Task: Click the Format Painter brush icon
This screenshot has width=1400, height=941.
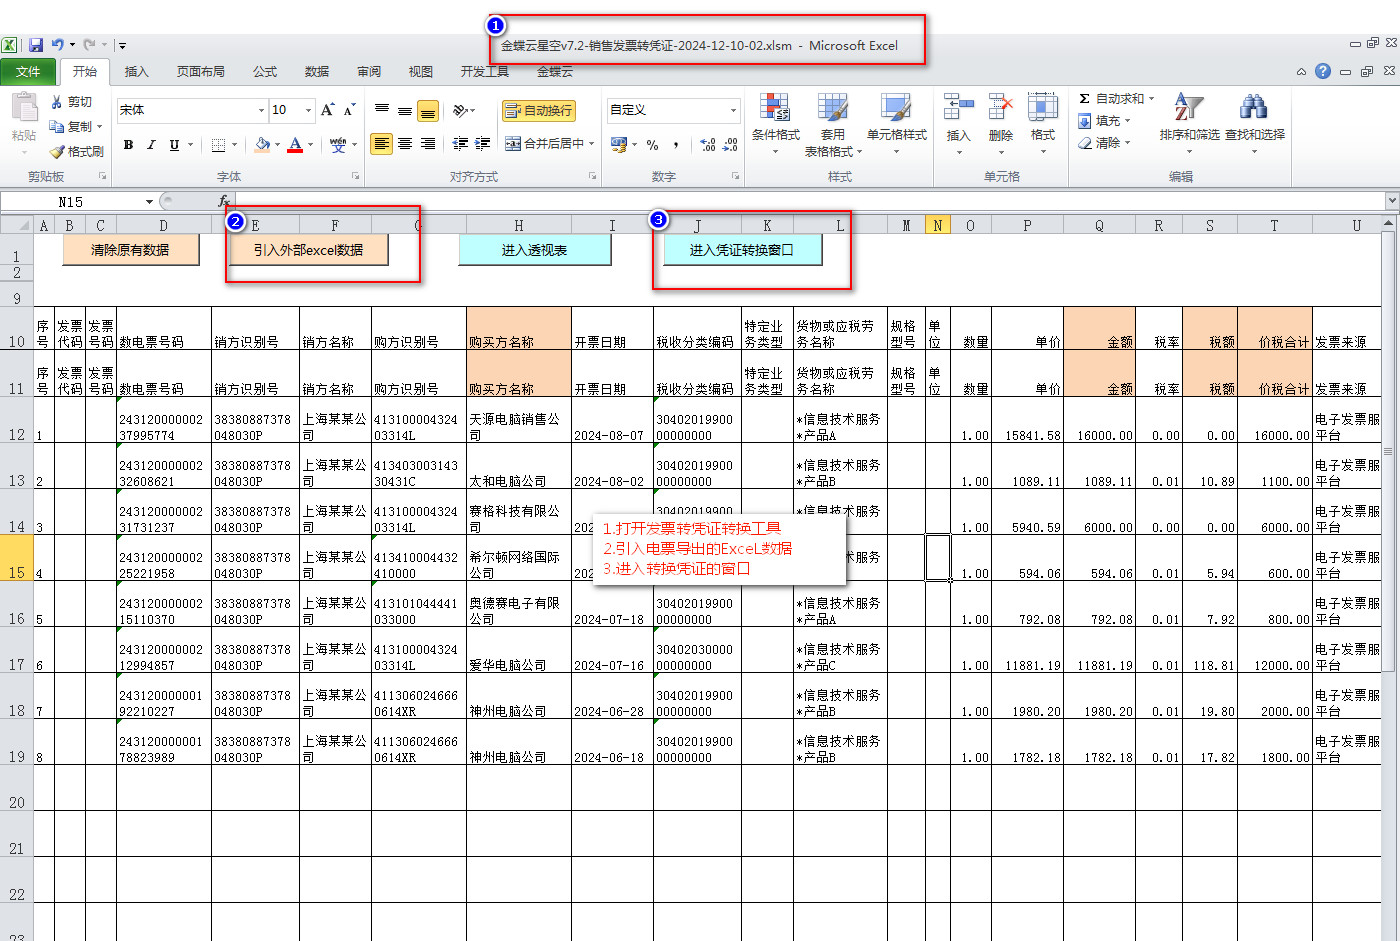Action: point(58,152)
